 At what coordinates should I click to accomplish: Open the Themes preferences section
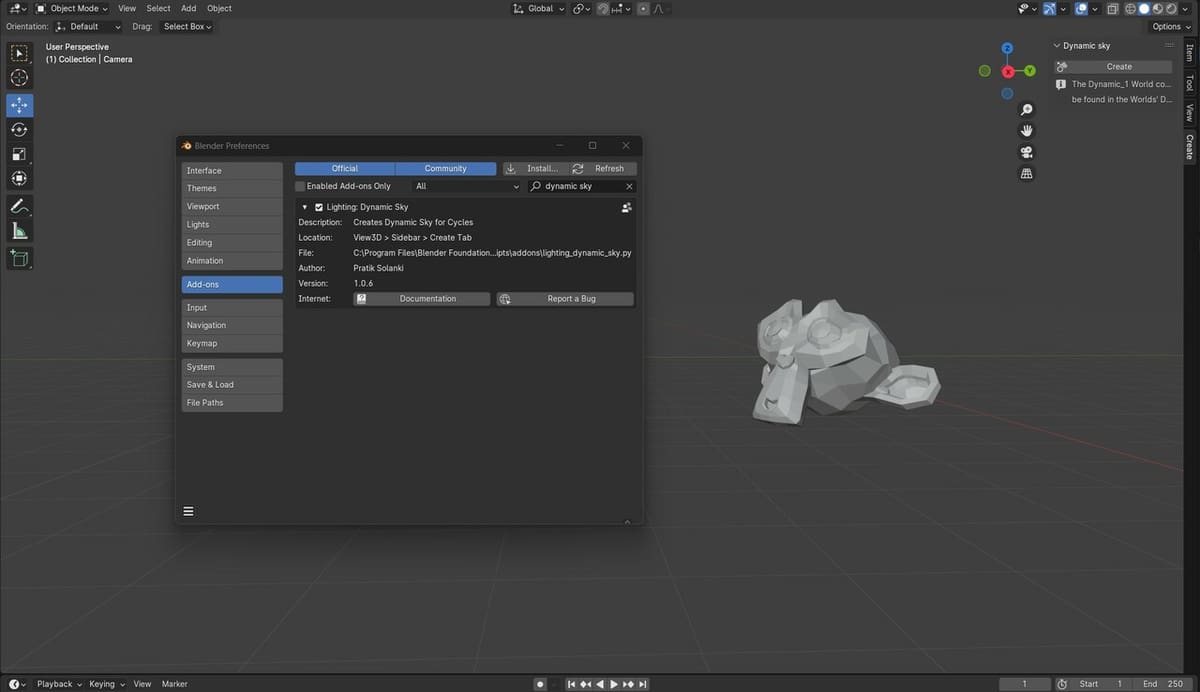pos(232,188)
